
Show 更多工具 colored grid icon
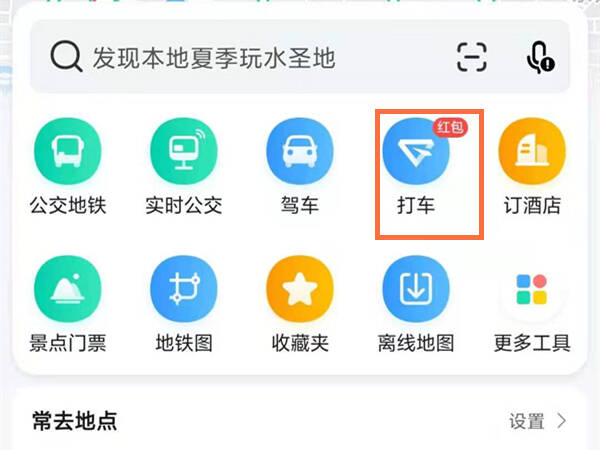[532, 289]
